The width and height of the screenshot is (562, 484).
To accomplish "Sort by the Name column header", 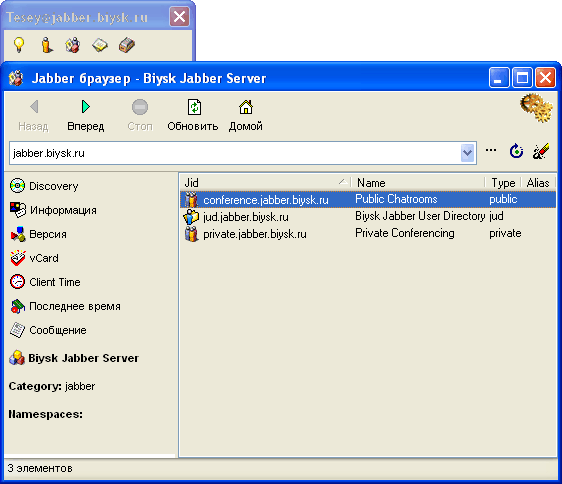I will tap(418, 182).
